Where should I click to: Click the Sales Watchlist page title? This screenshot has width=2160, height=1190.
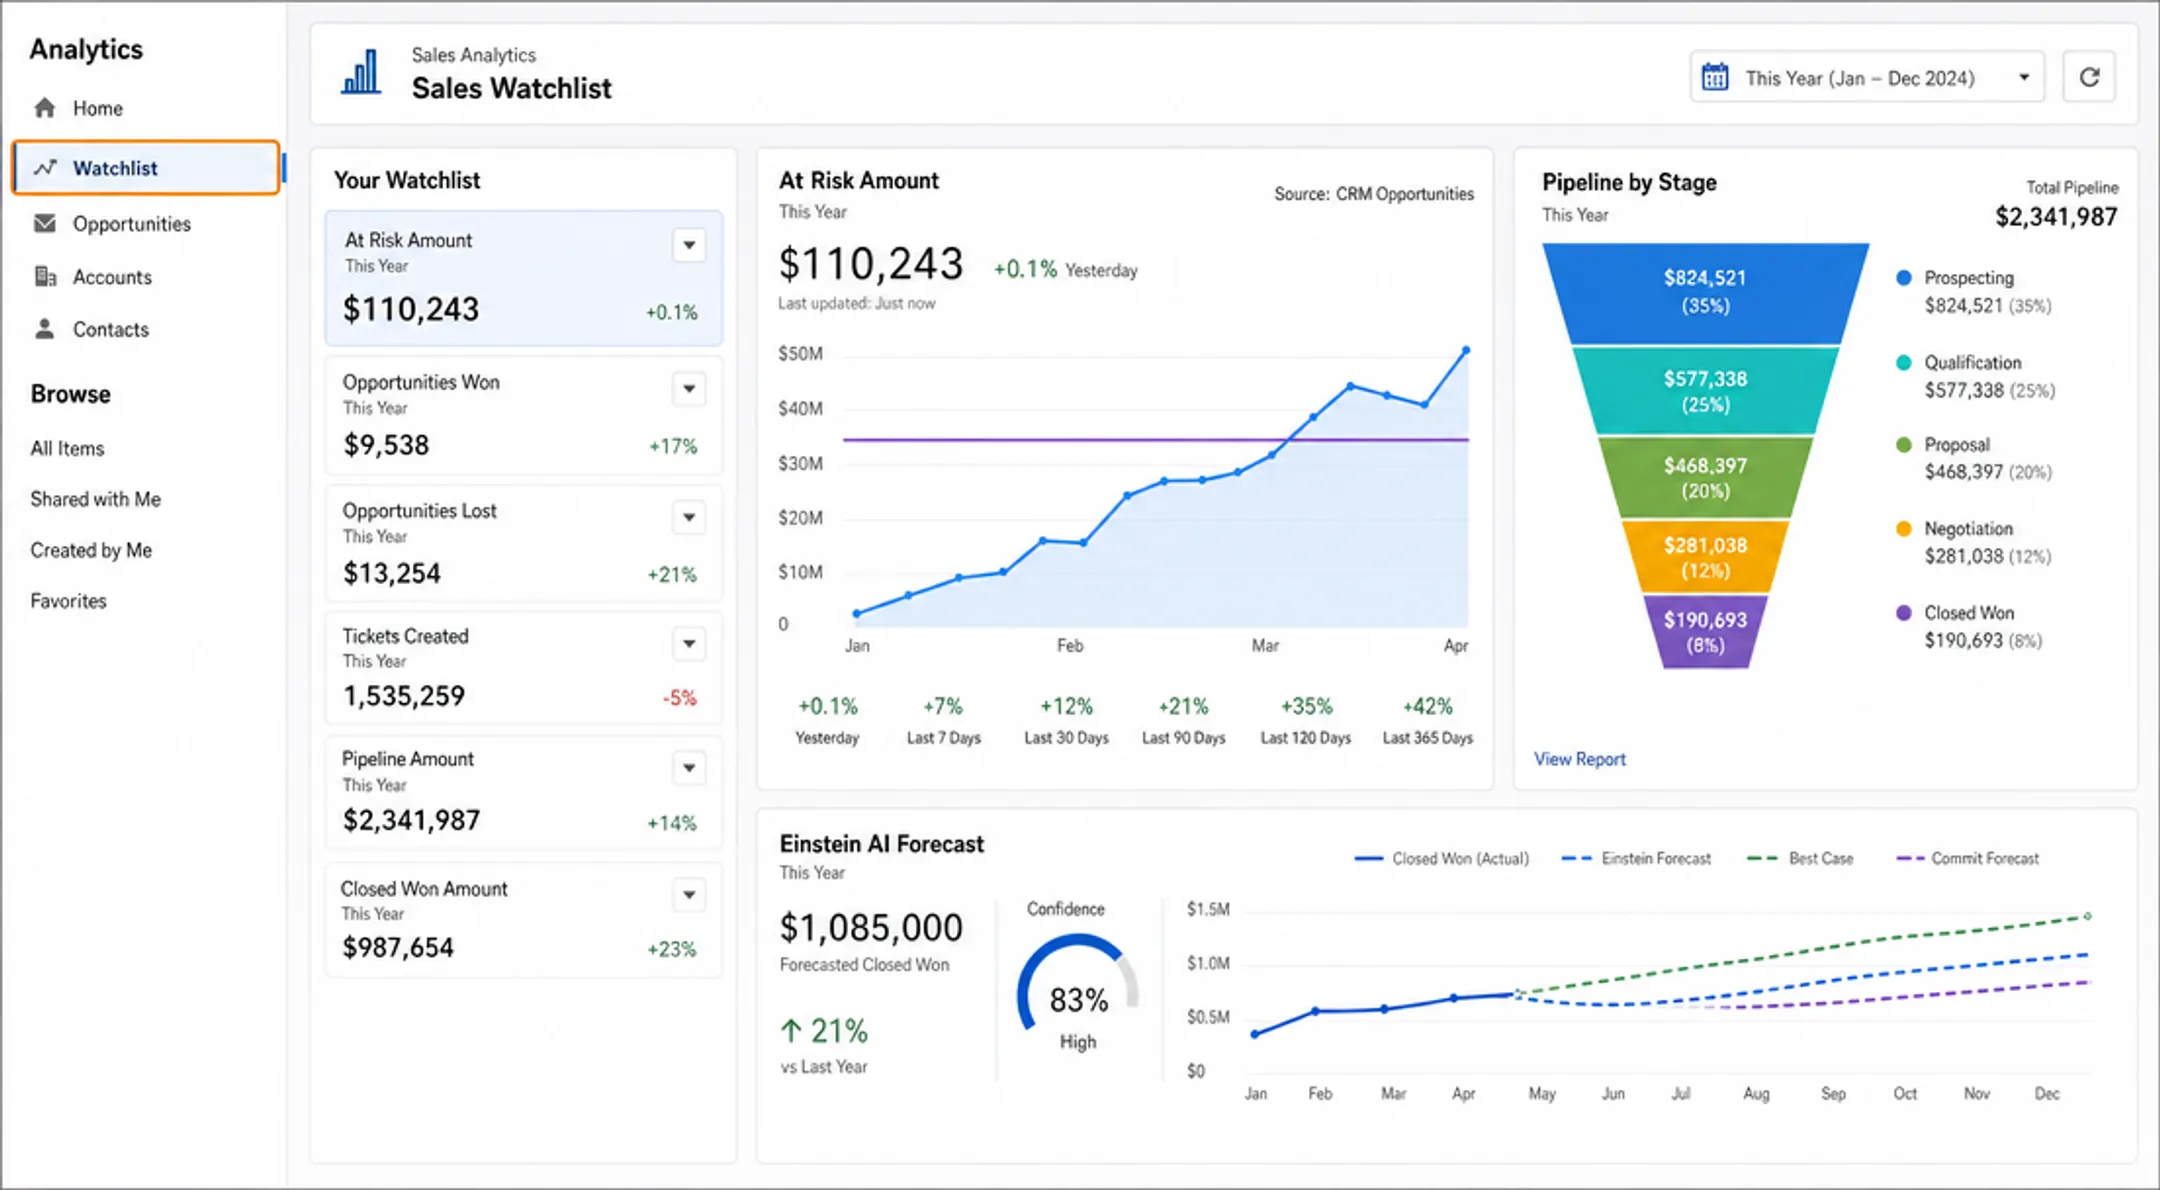point(511,88)
